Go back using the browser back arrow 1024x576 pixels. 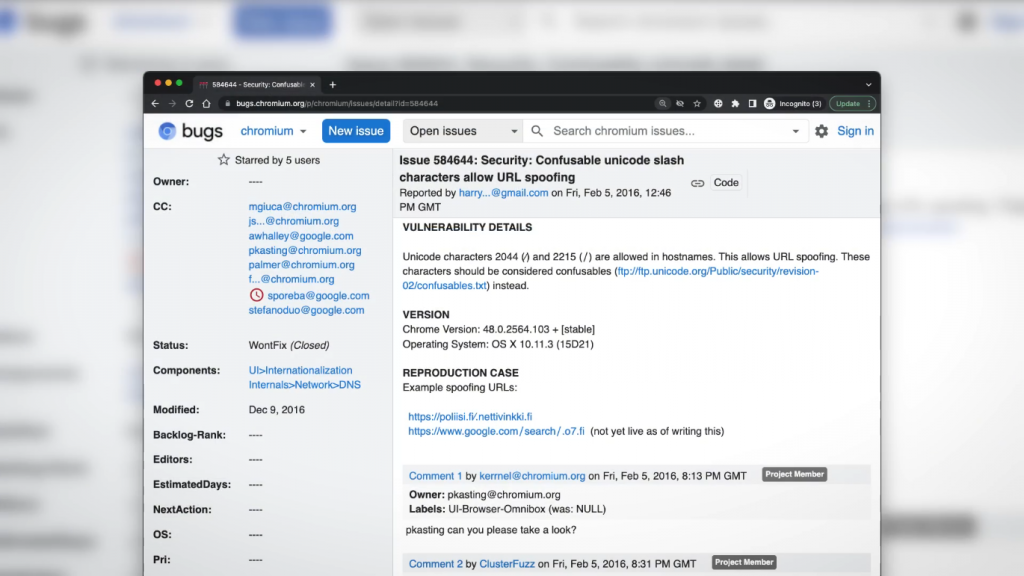(155, 104)
